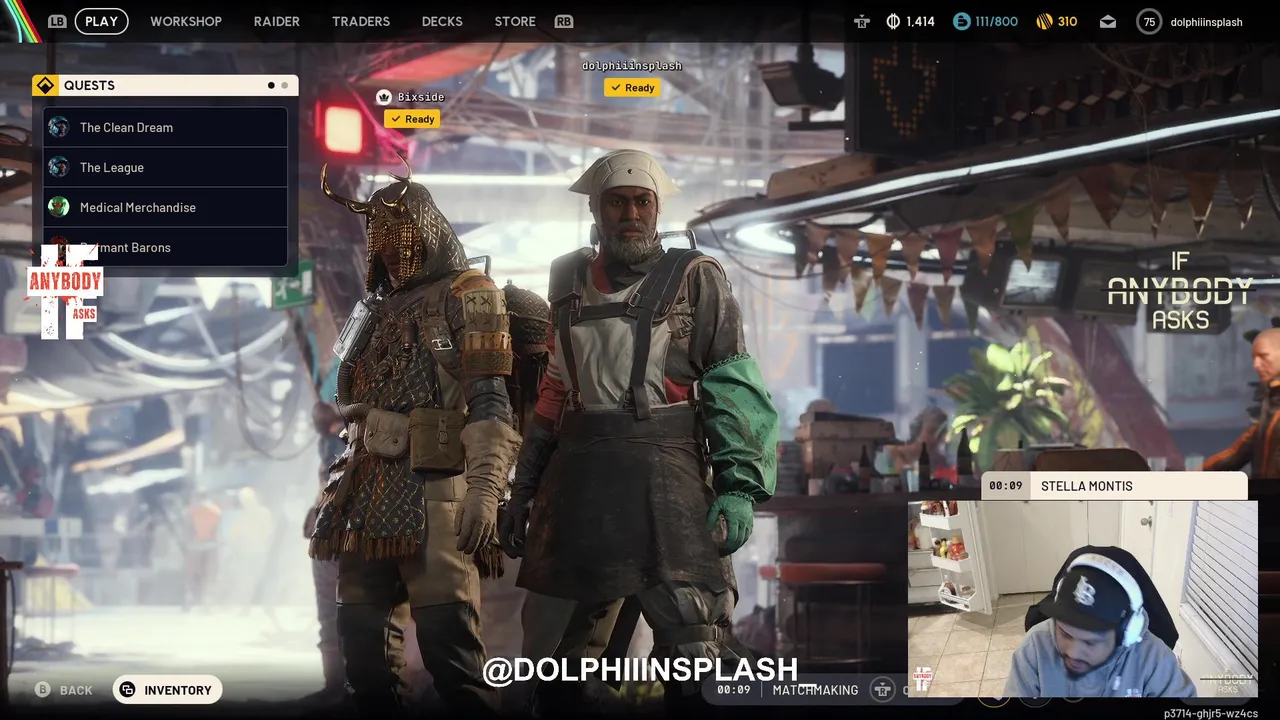Click the RB bumper icon
1280x720 pixels.
tap(563, 21)
